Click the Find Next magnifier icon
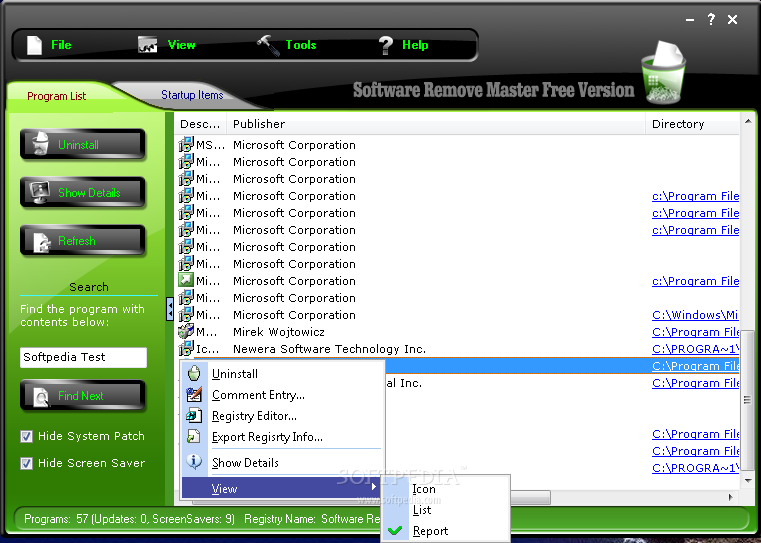The height and width of the screenshot is (543, 761). click(x=42, y=397)
